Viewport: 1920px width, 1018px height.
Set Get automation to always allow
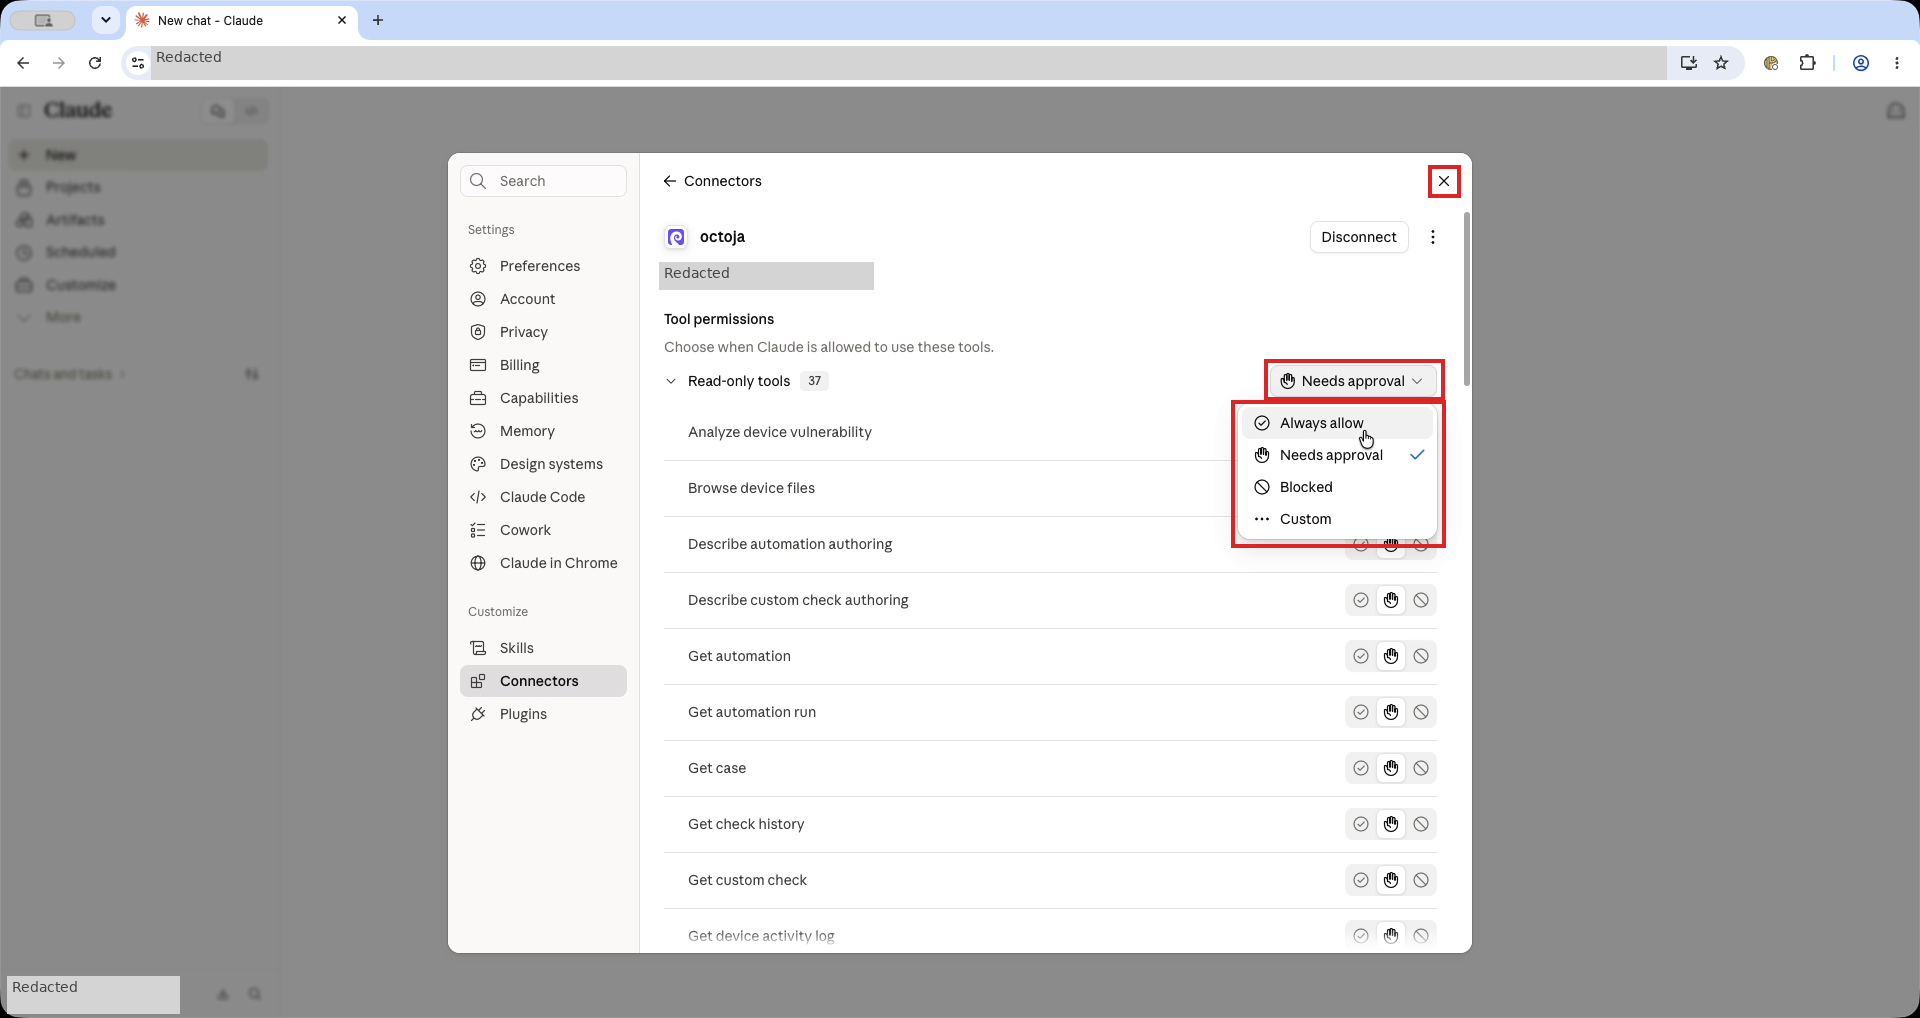click(1360, 656)
